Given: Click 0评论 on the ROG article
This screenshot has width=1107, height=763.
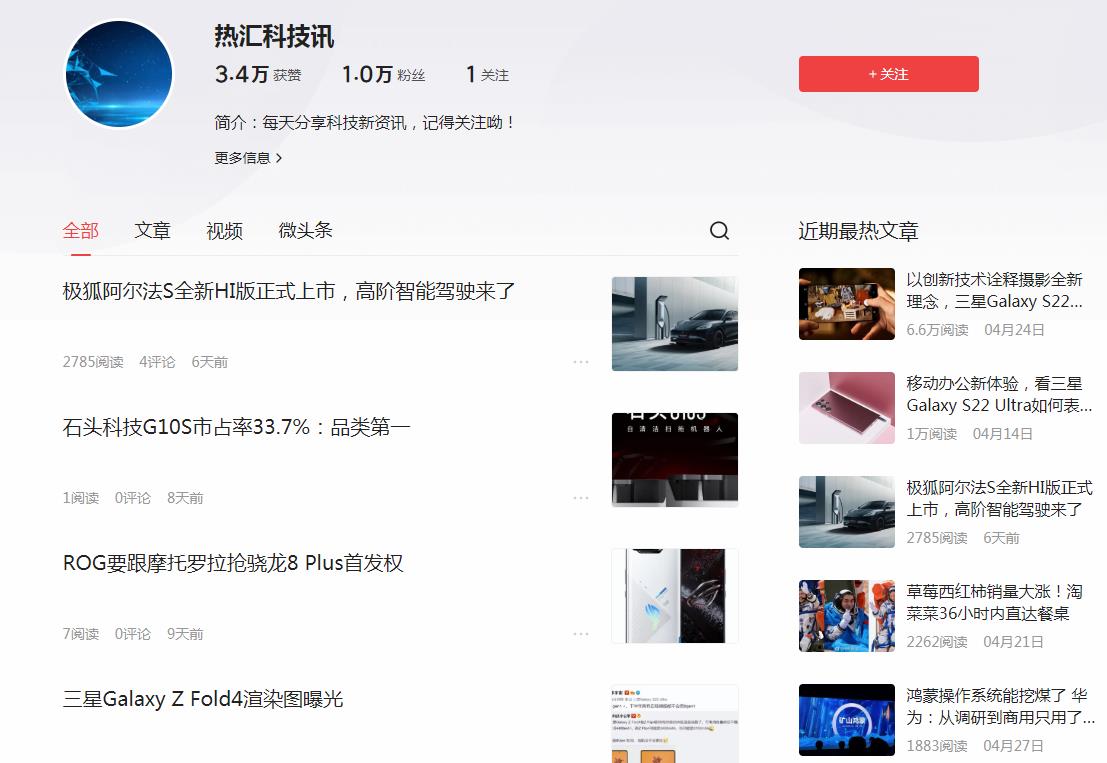Looking at the screenshot, I should click(x=133, y=635).
